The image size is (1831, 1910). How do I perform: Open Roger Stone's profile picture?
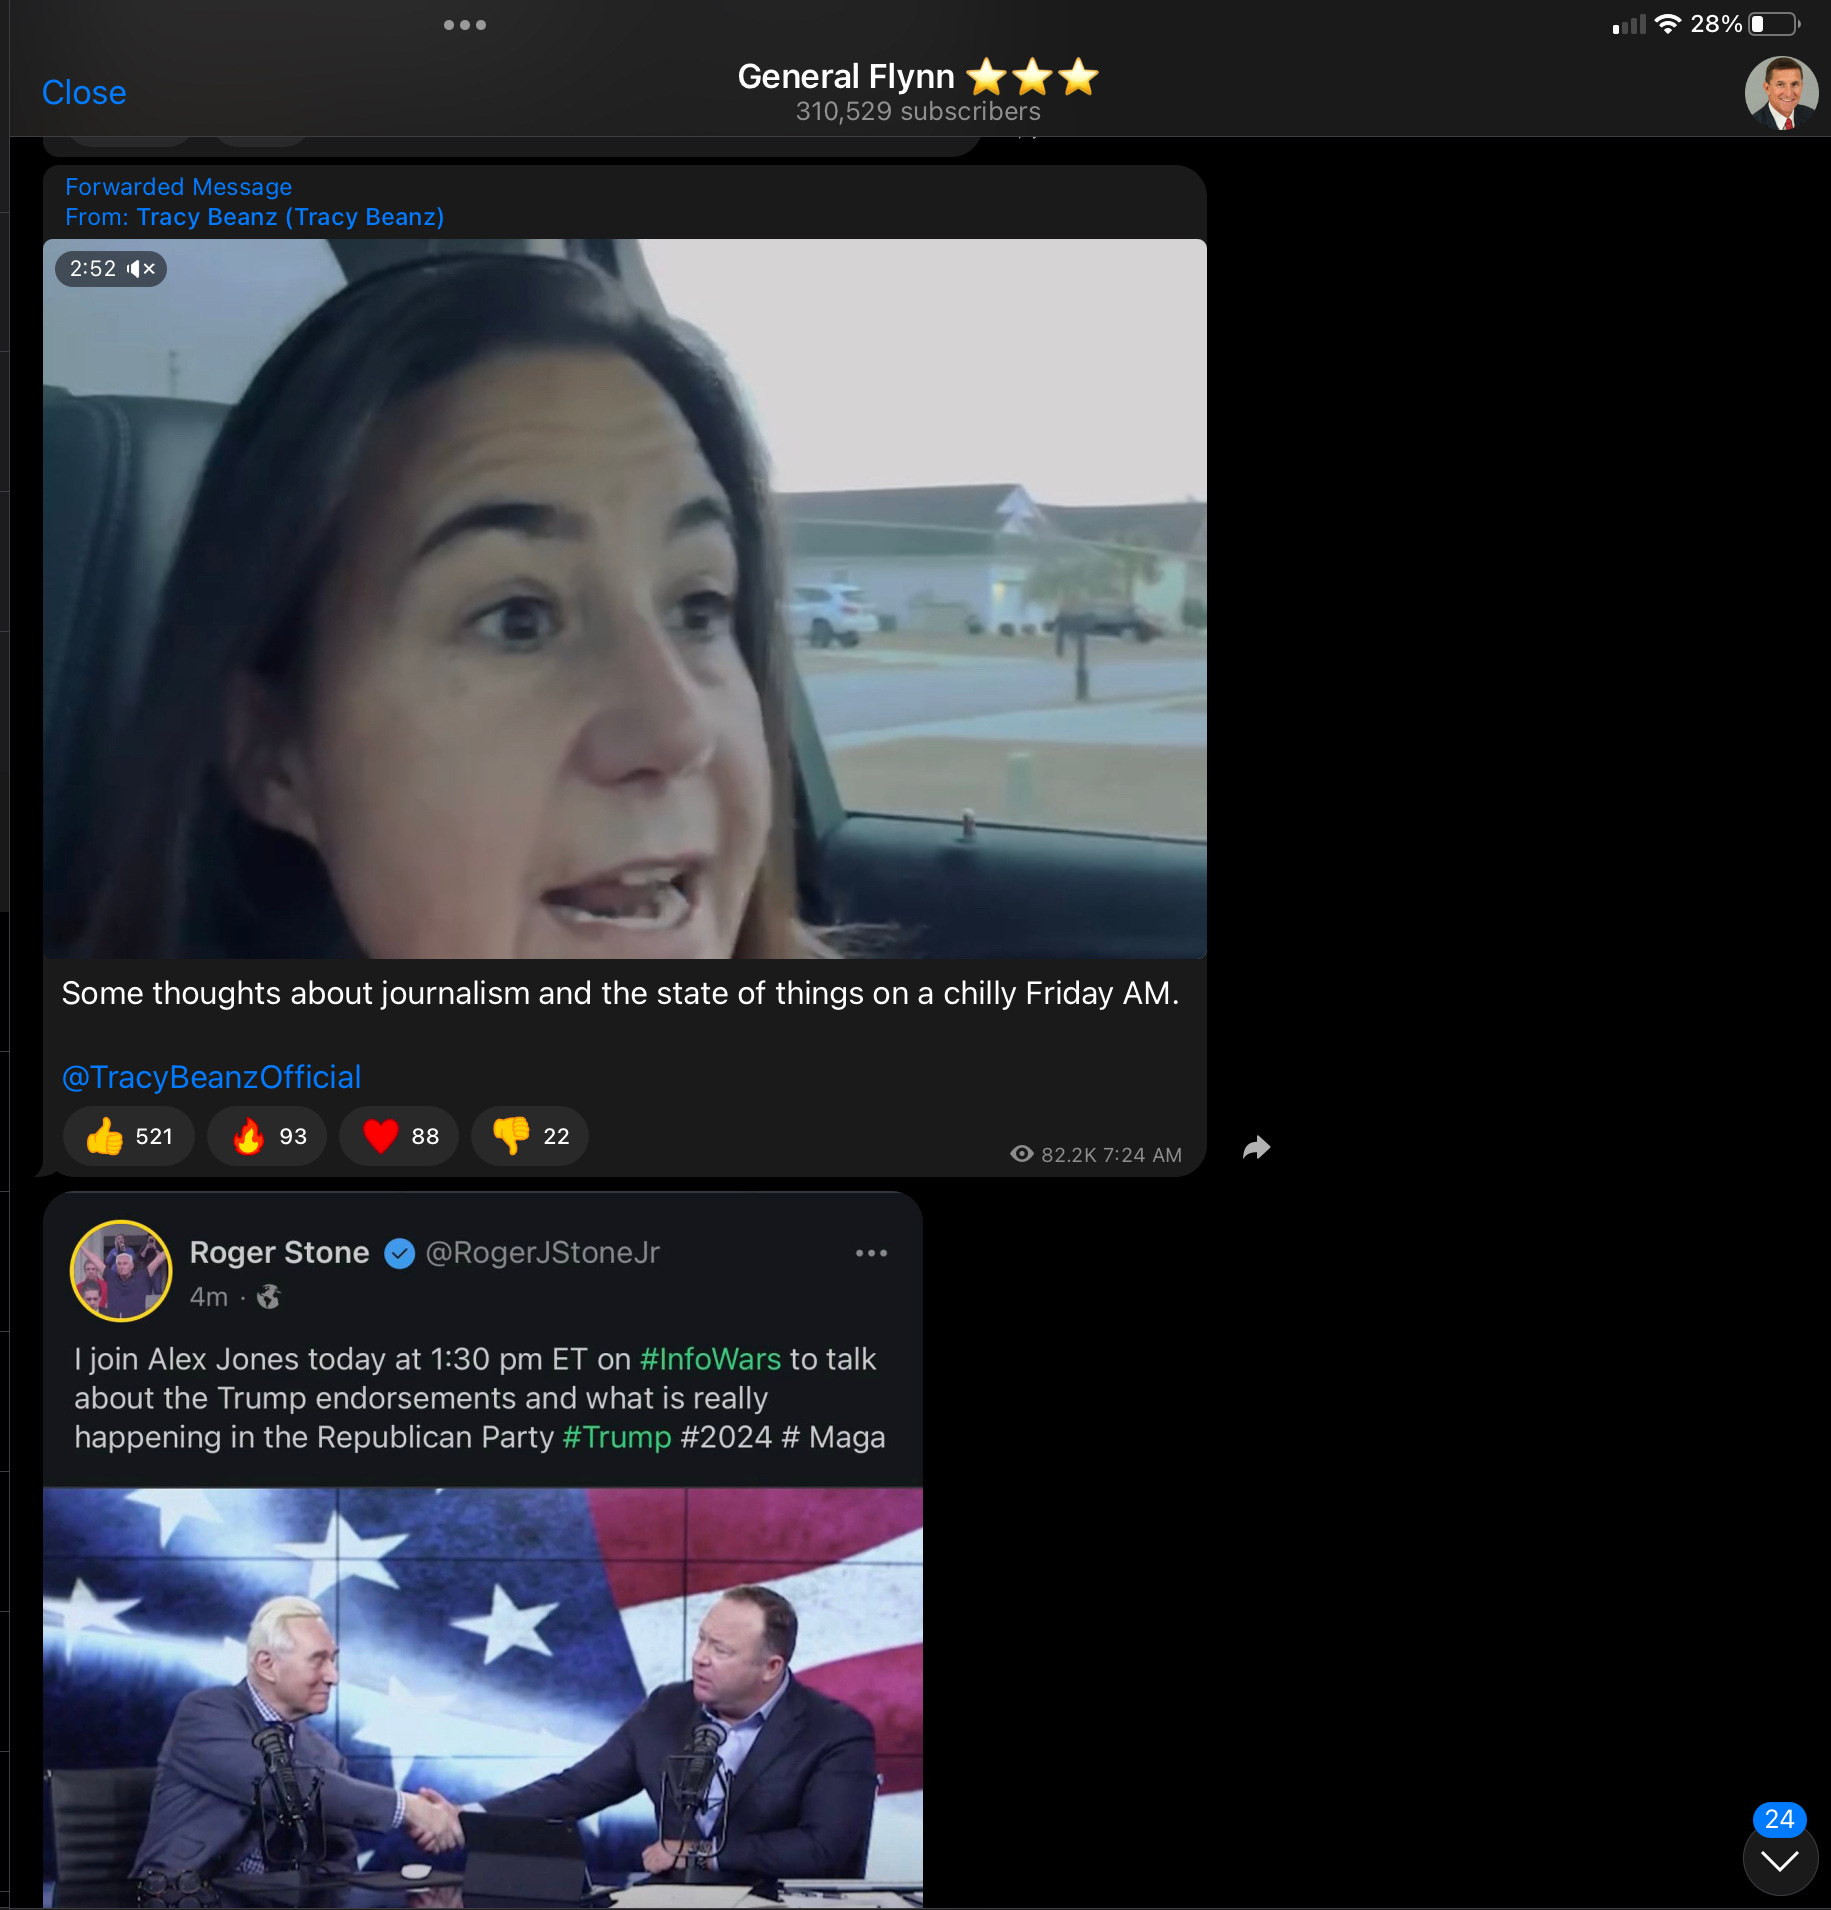coord(121,1270)
